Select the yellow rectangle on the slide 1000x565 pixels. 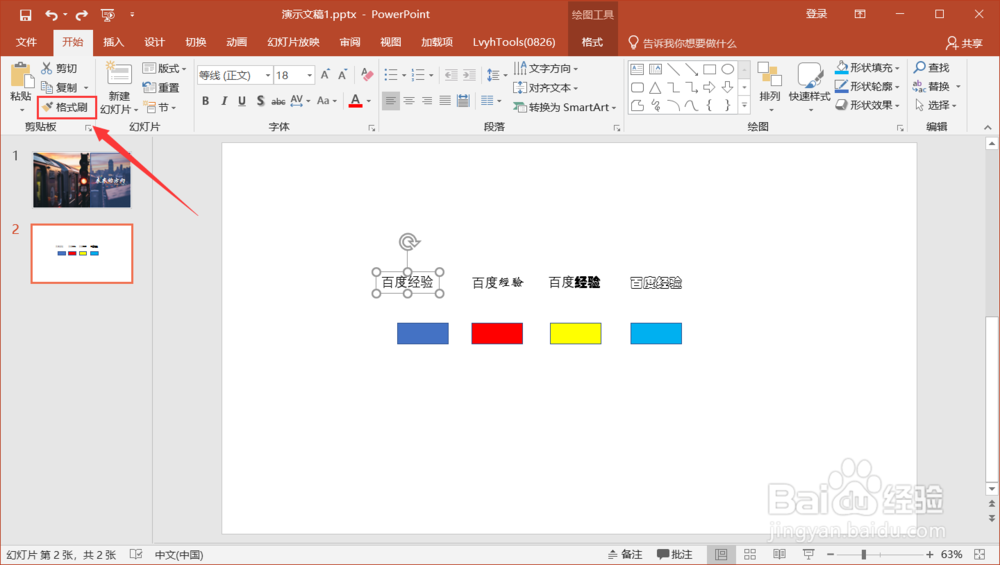coord(575,334)
